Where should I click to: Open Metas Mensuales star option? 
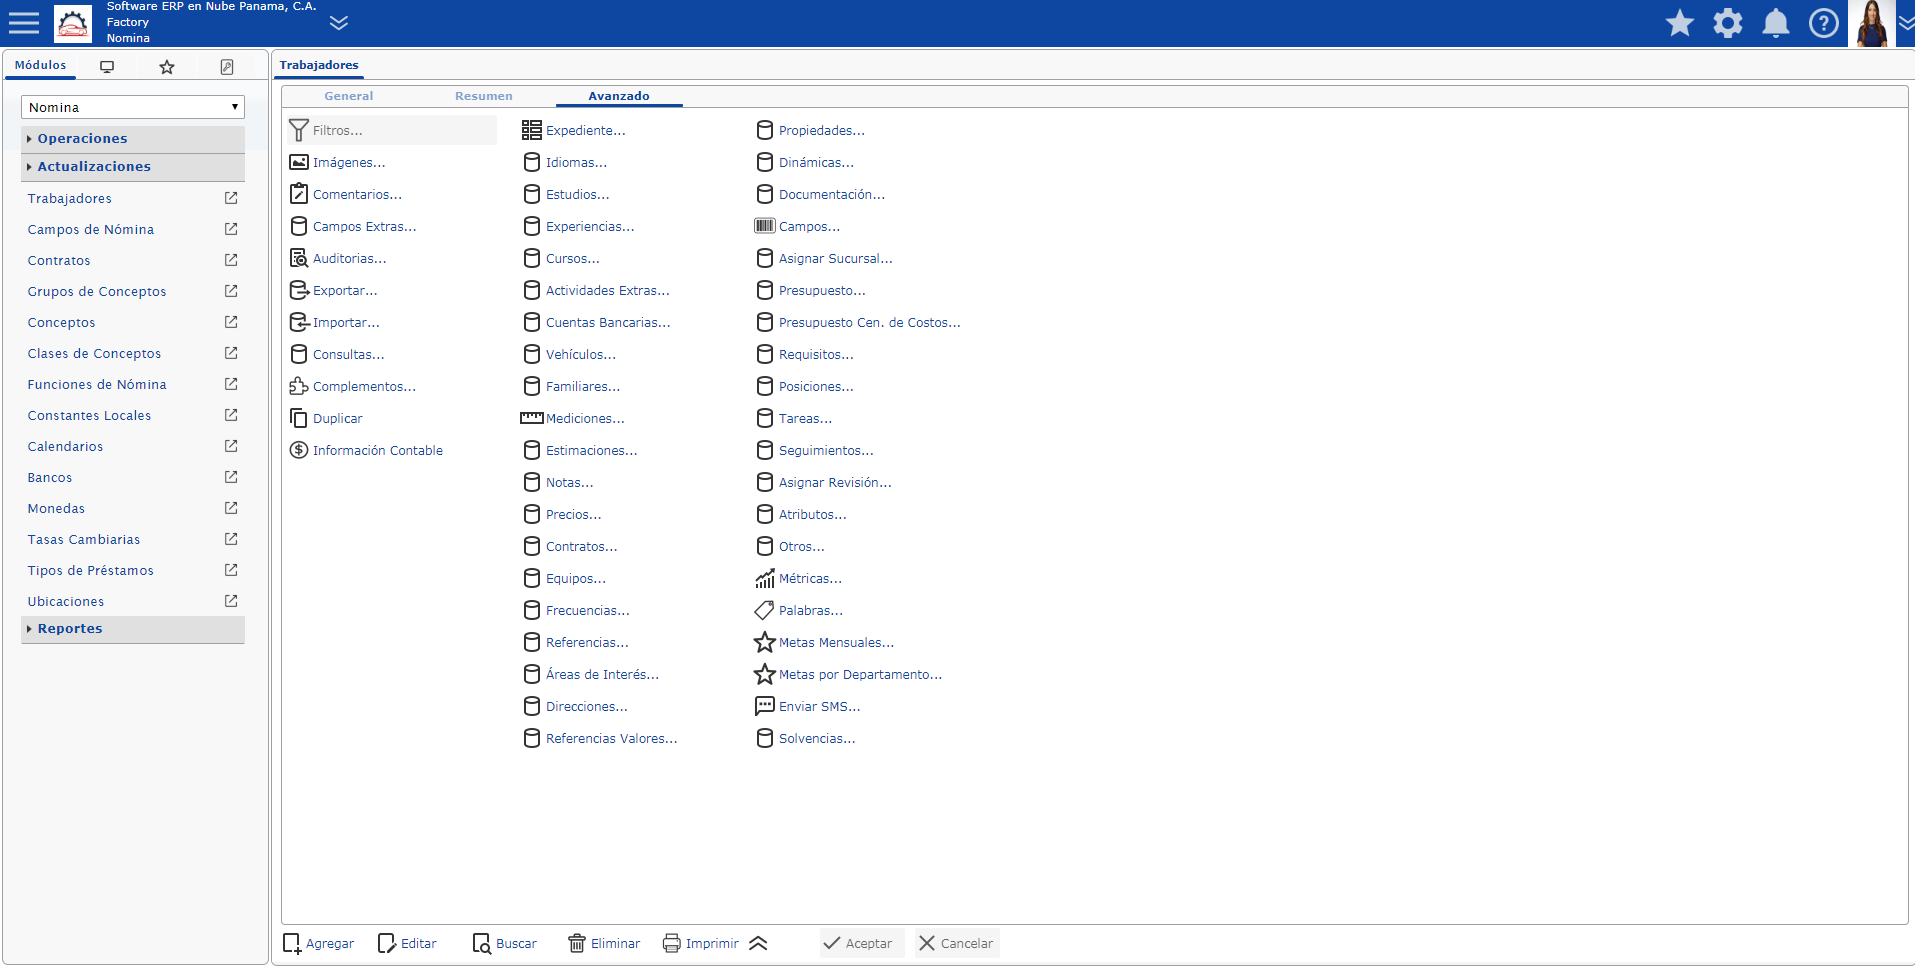coord(824,642)
